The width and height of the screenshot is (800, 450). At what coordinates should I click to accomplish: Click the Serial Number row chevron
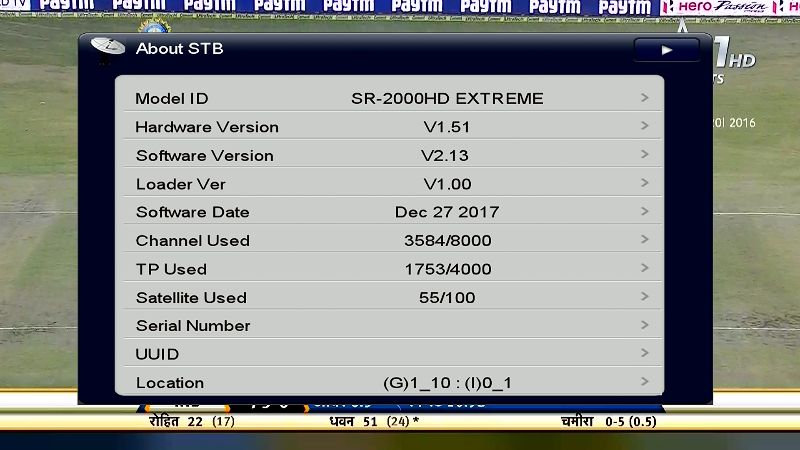(x=645, y=325)
